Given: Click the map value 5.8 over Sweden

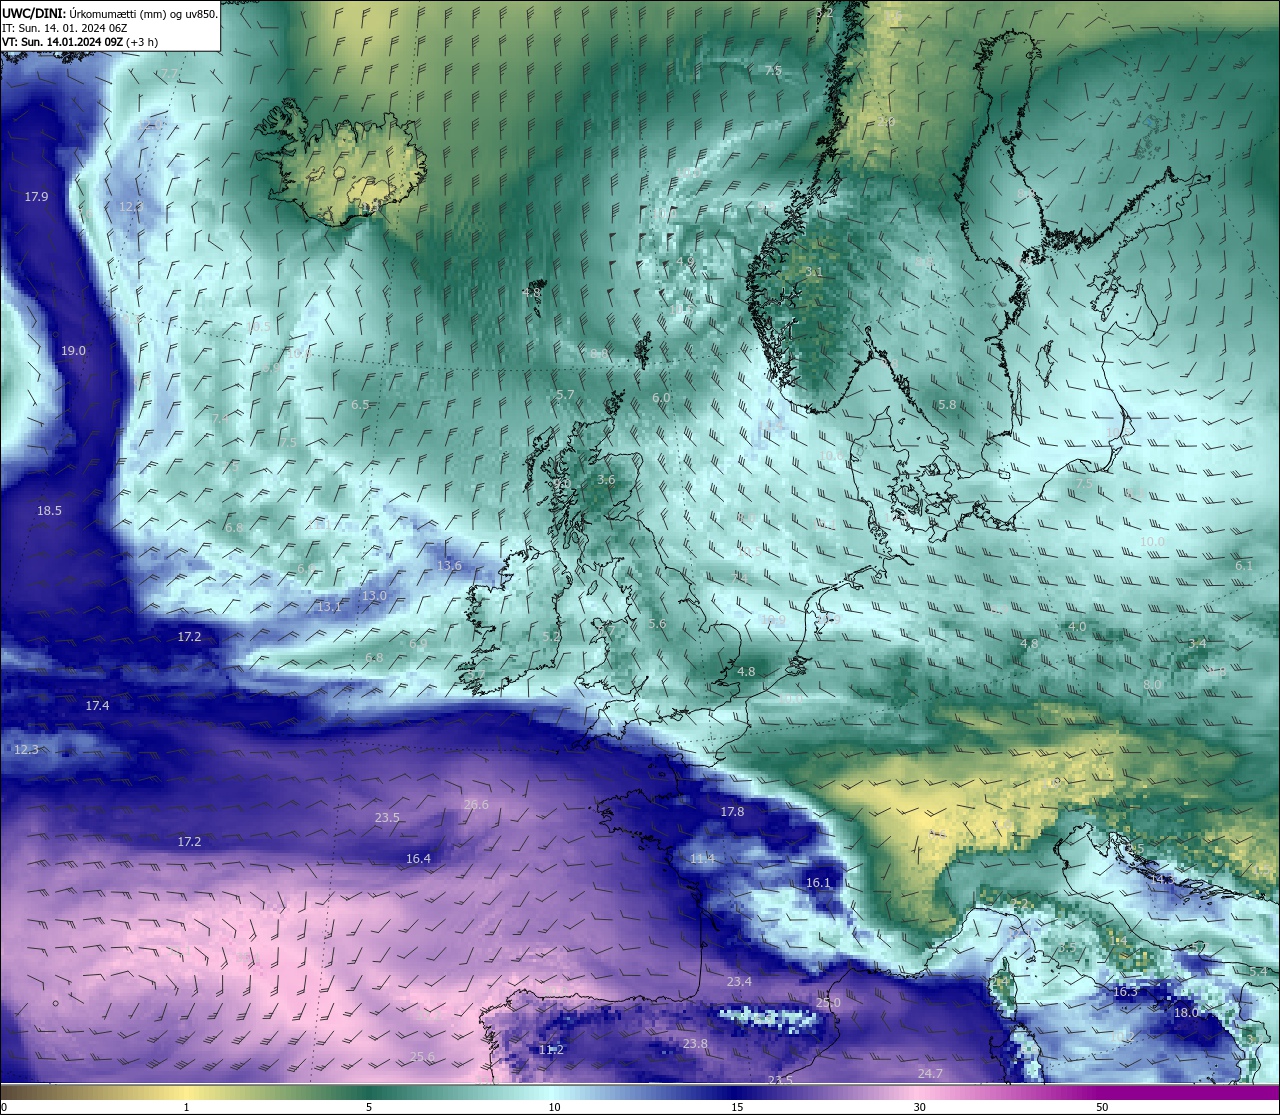Looking at the screenshot, I should pos(947,405).
